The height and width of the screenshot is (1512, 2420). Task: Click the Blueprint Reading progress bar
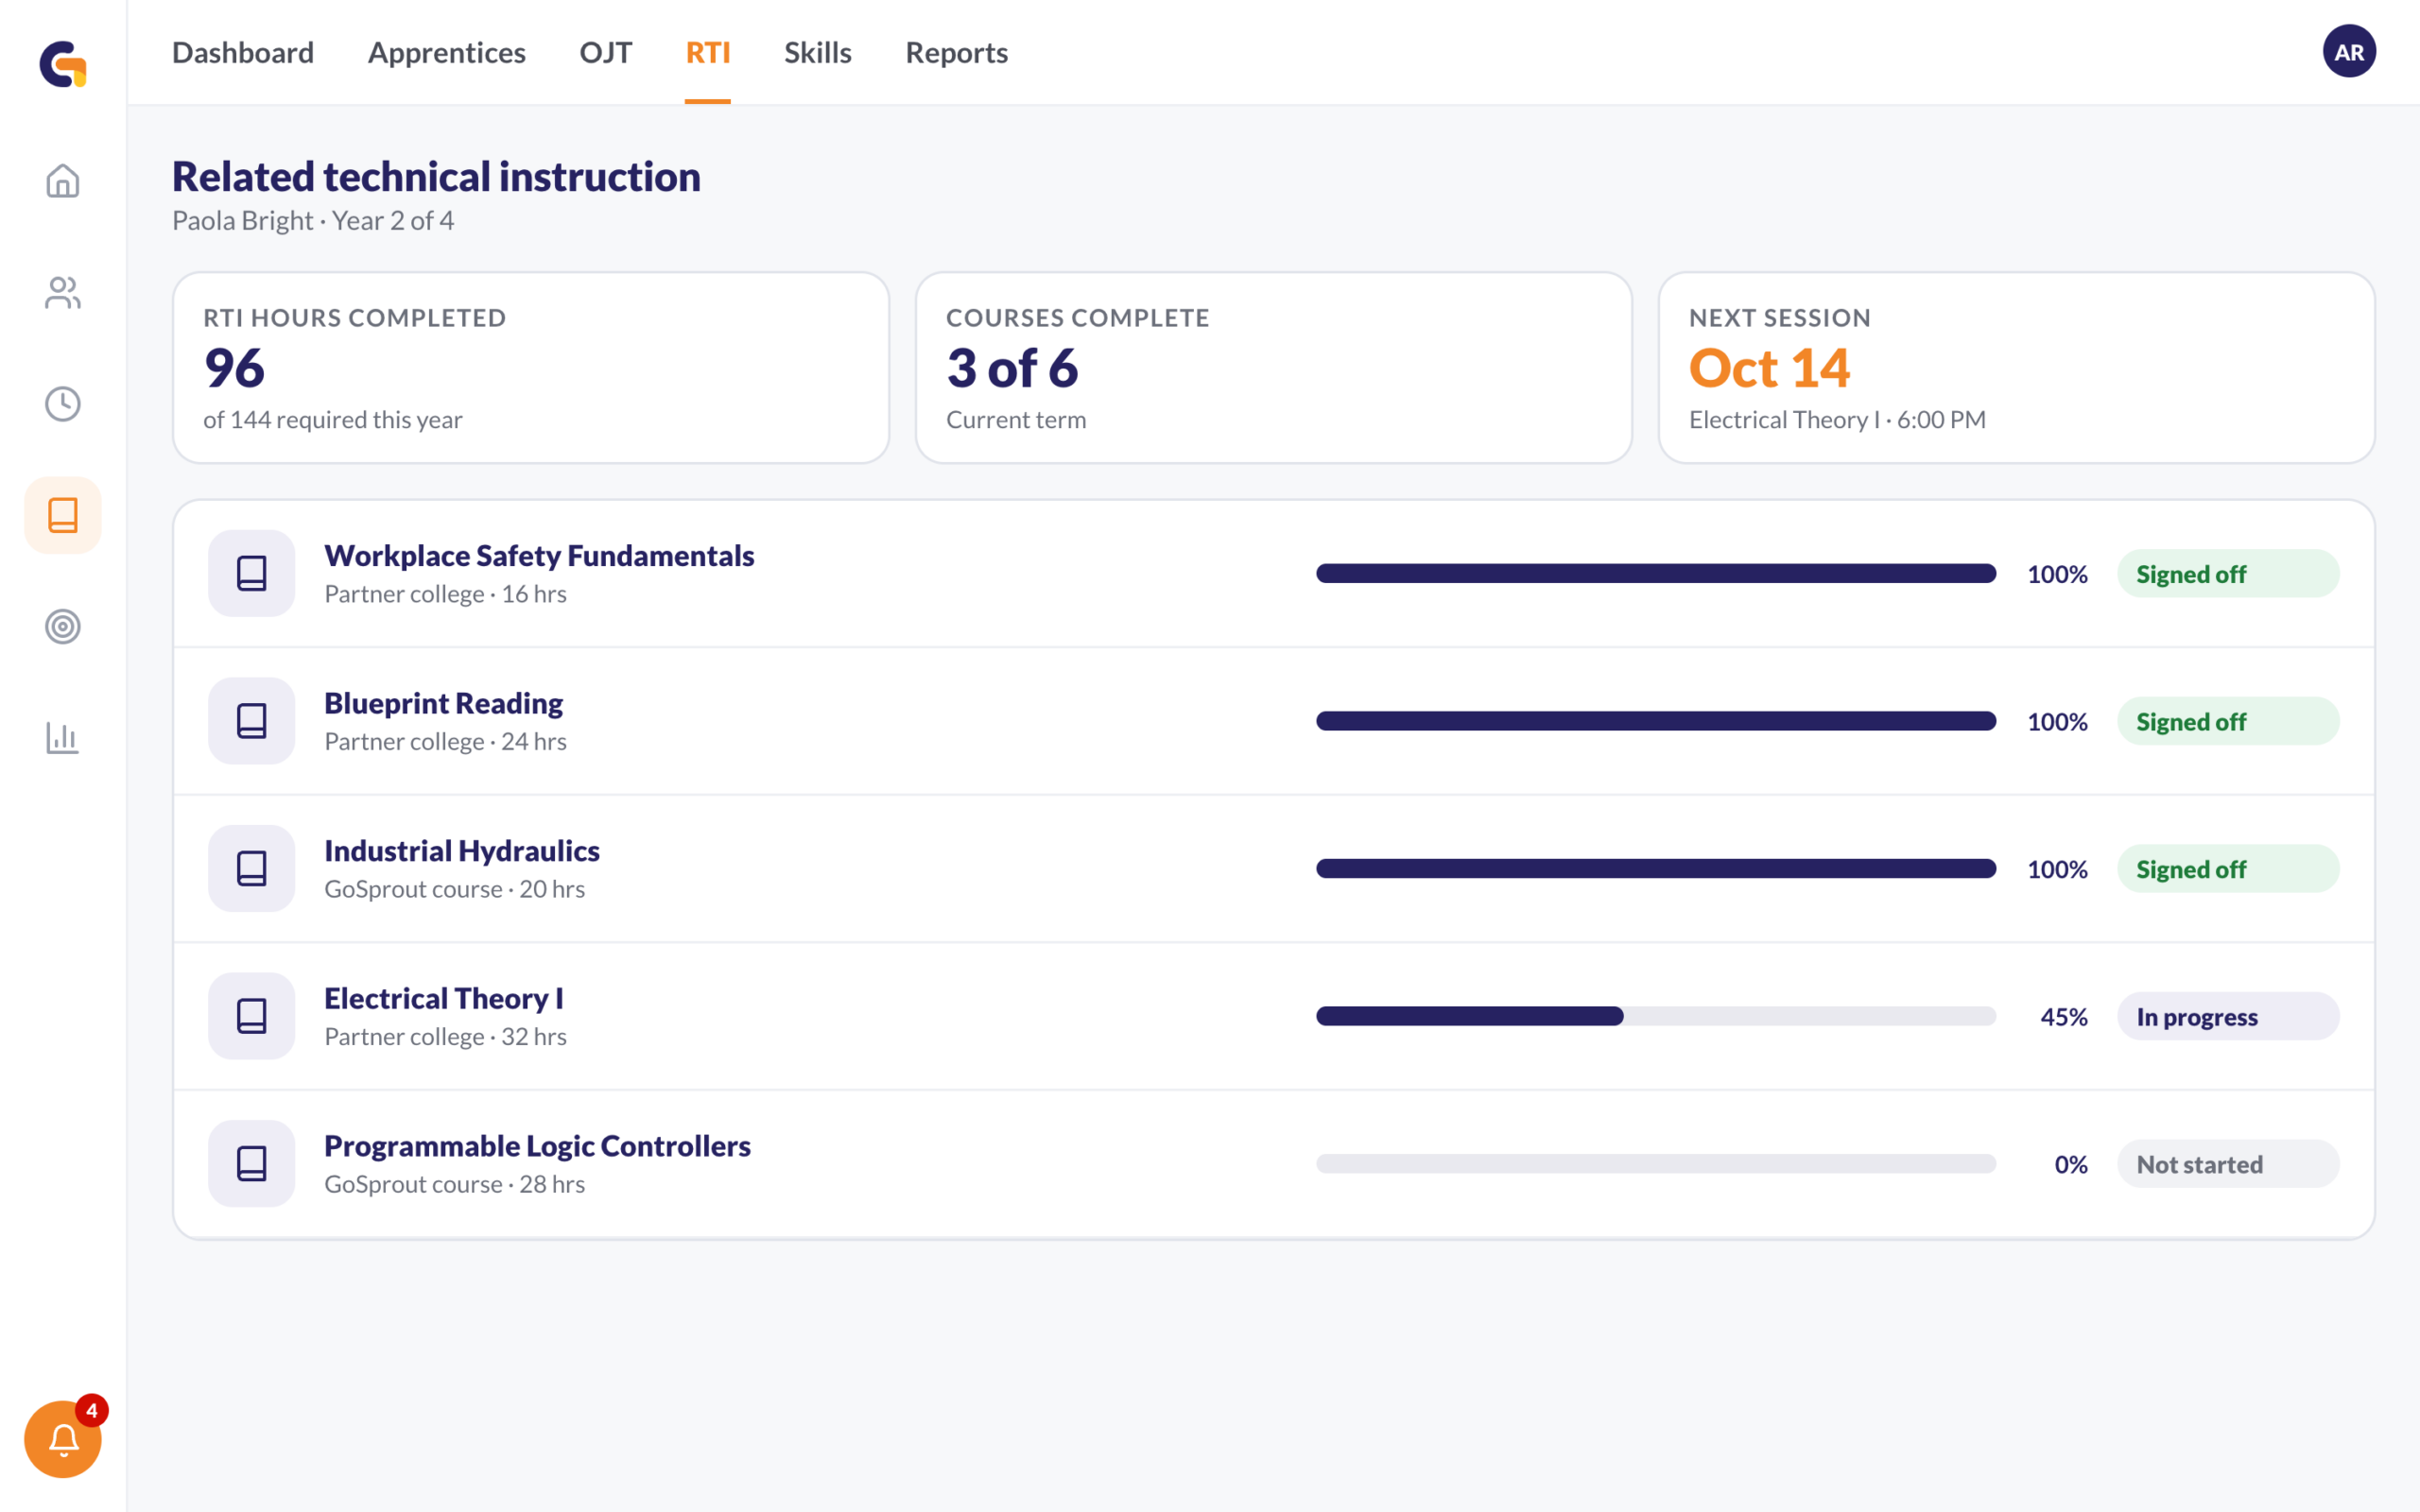[x=1656, y=721]
